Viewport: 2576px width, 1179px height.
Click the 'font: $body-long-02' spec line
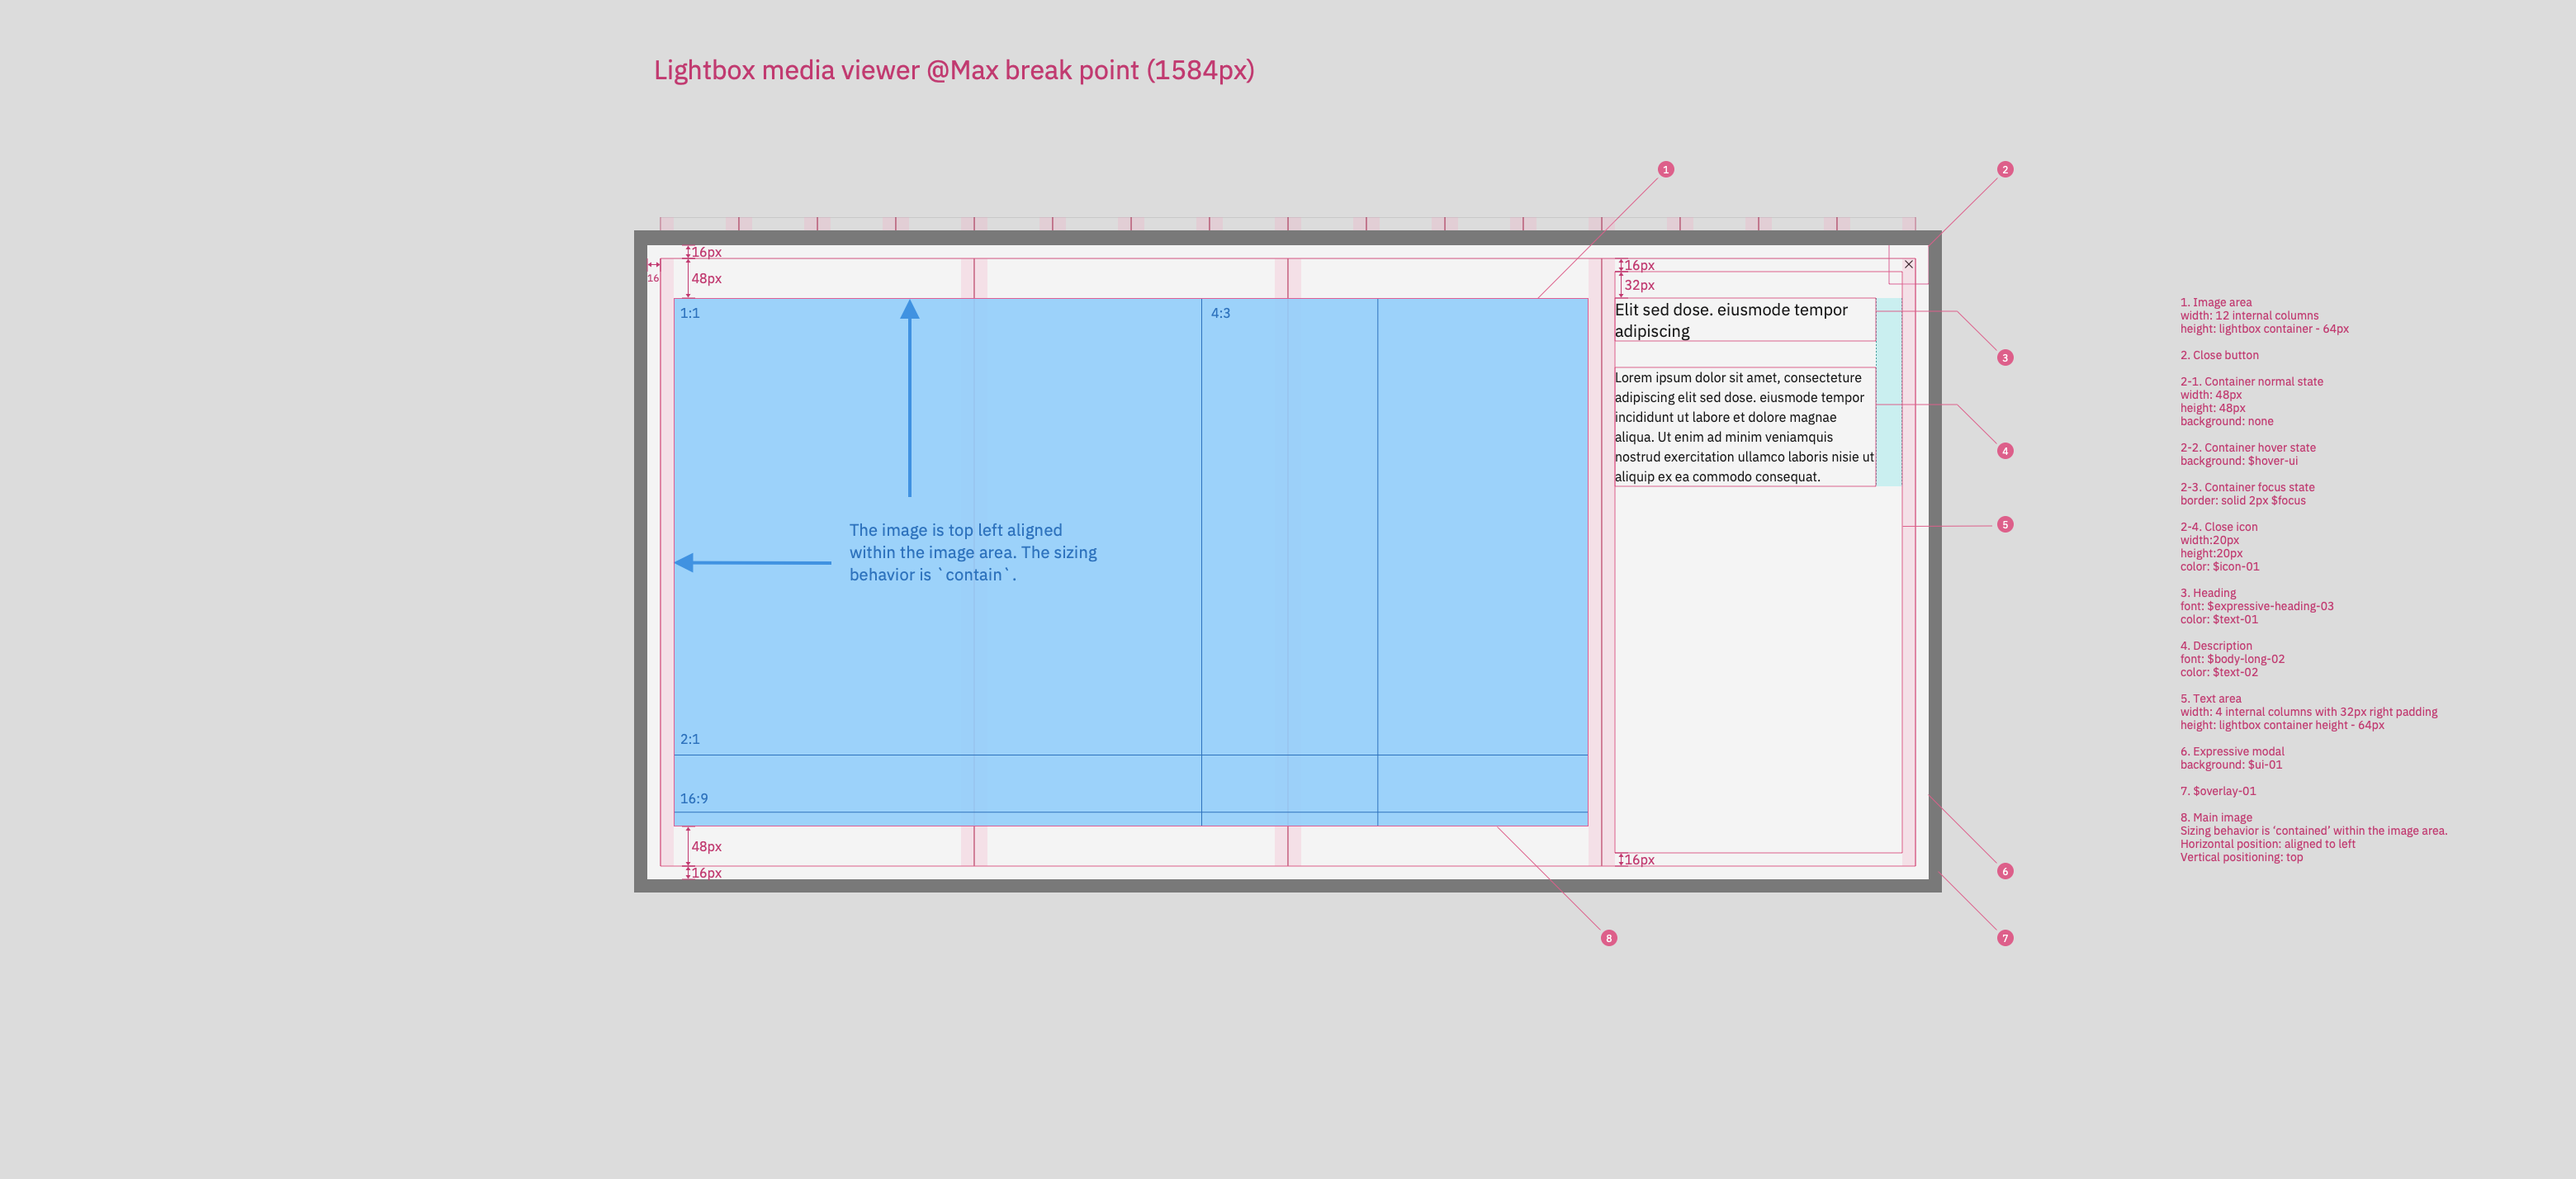coord(2232,659)
